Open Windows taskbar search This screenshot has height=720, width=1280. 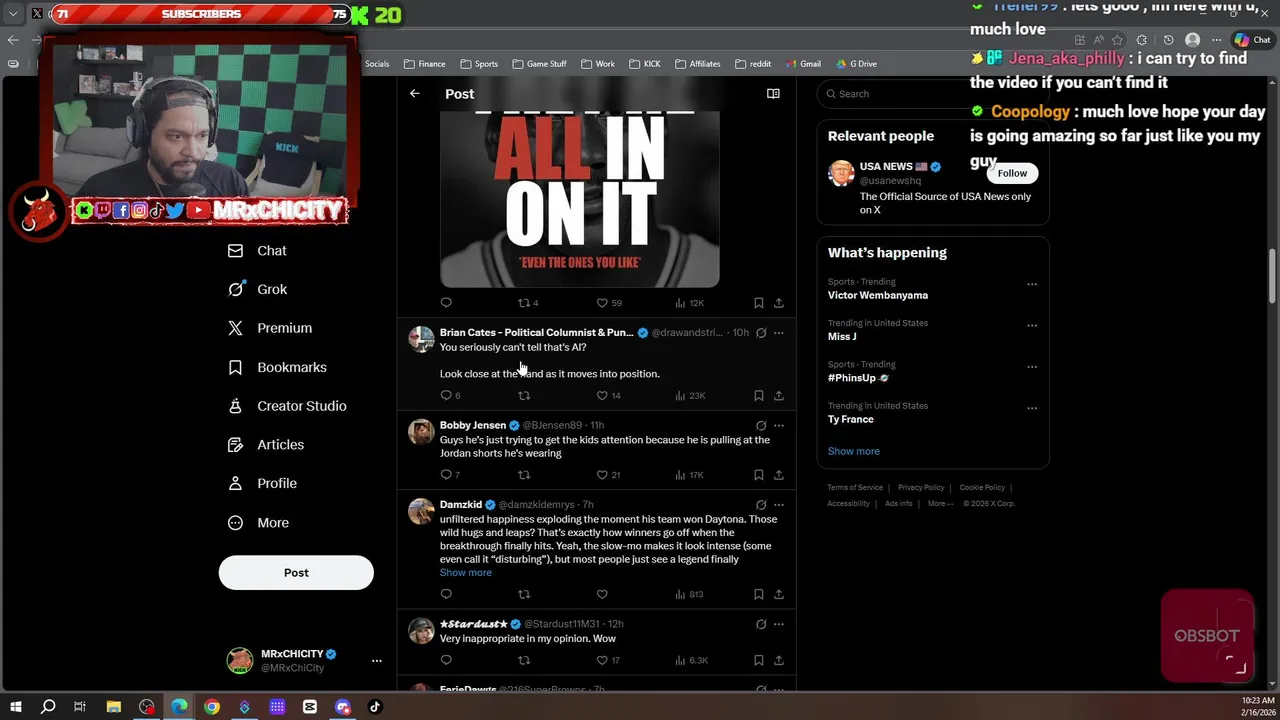[48, 707]
